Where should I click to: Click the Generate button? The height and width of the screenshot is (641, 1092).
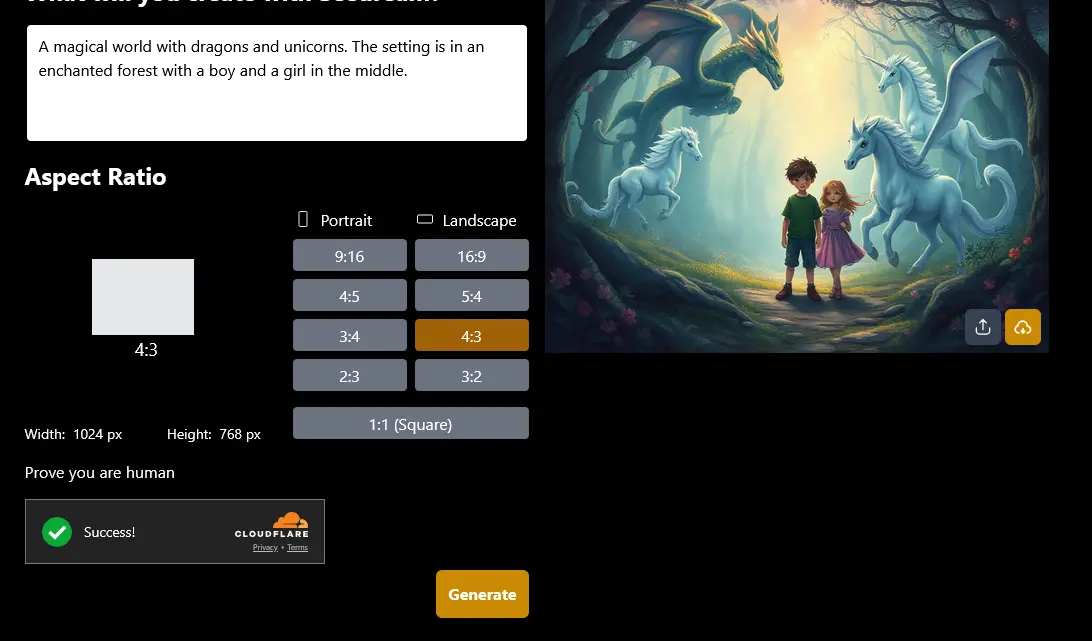tap(482, 594)
